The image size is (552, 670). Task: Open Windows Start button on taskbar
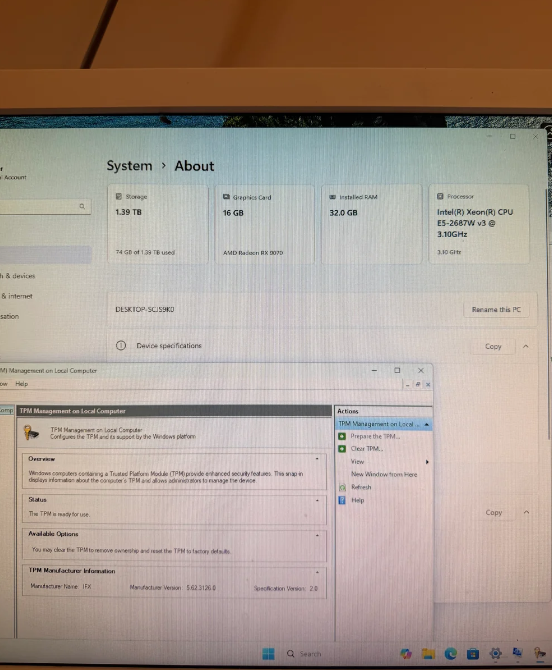pyautogui.click(x=268, y=654)
